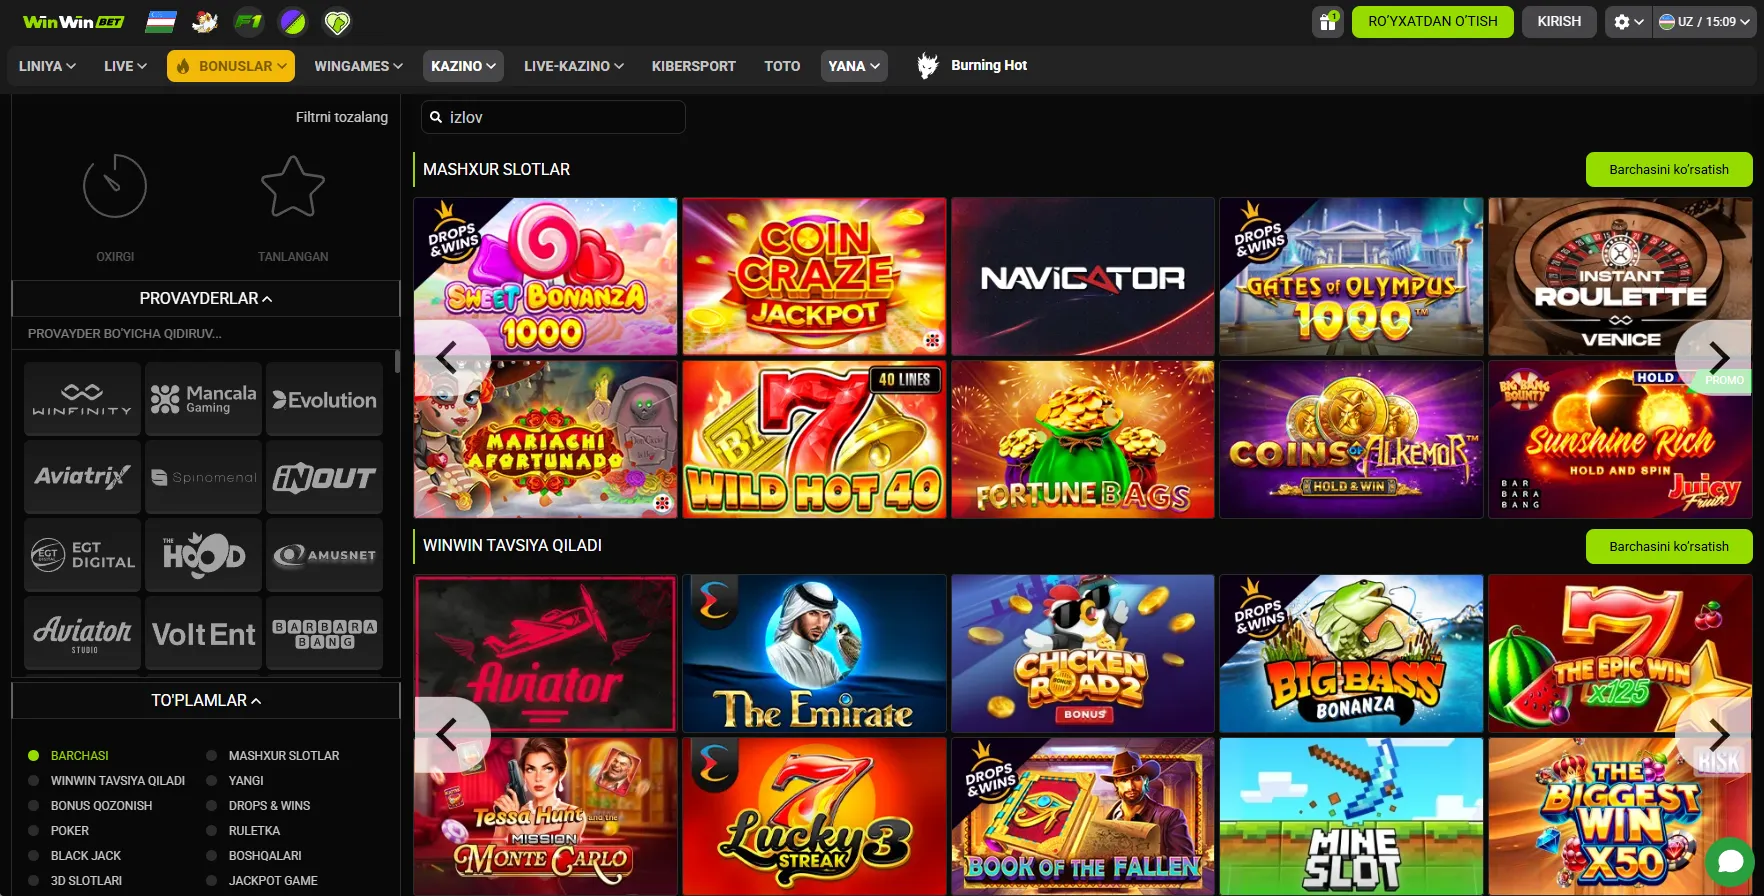Select the Hood provider

pyautogui.click(x=203, y=555)
